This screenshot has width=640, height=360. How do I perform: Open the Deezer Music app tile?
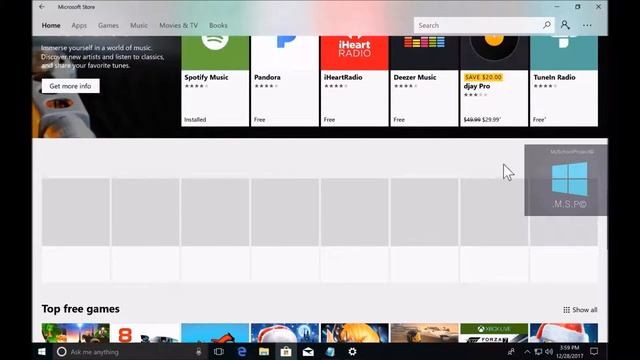(x=424, y=81)
